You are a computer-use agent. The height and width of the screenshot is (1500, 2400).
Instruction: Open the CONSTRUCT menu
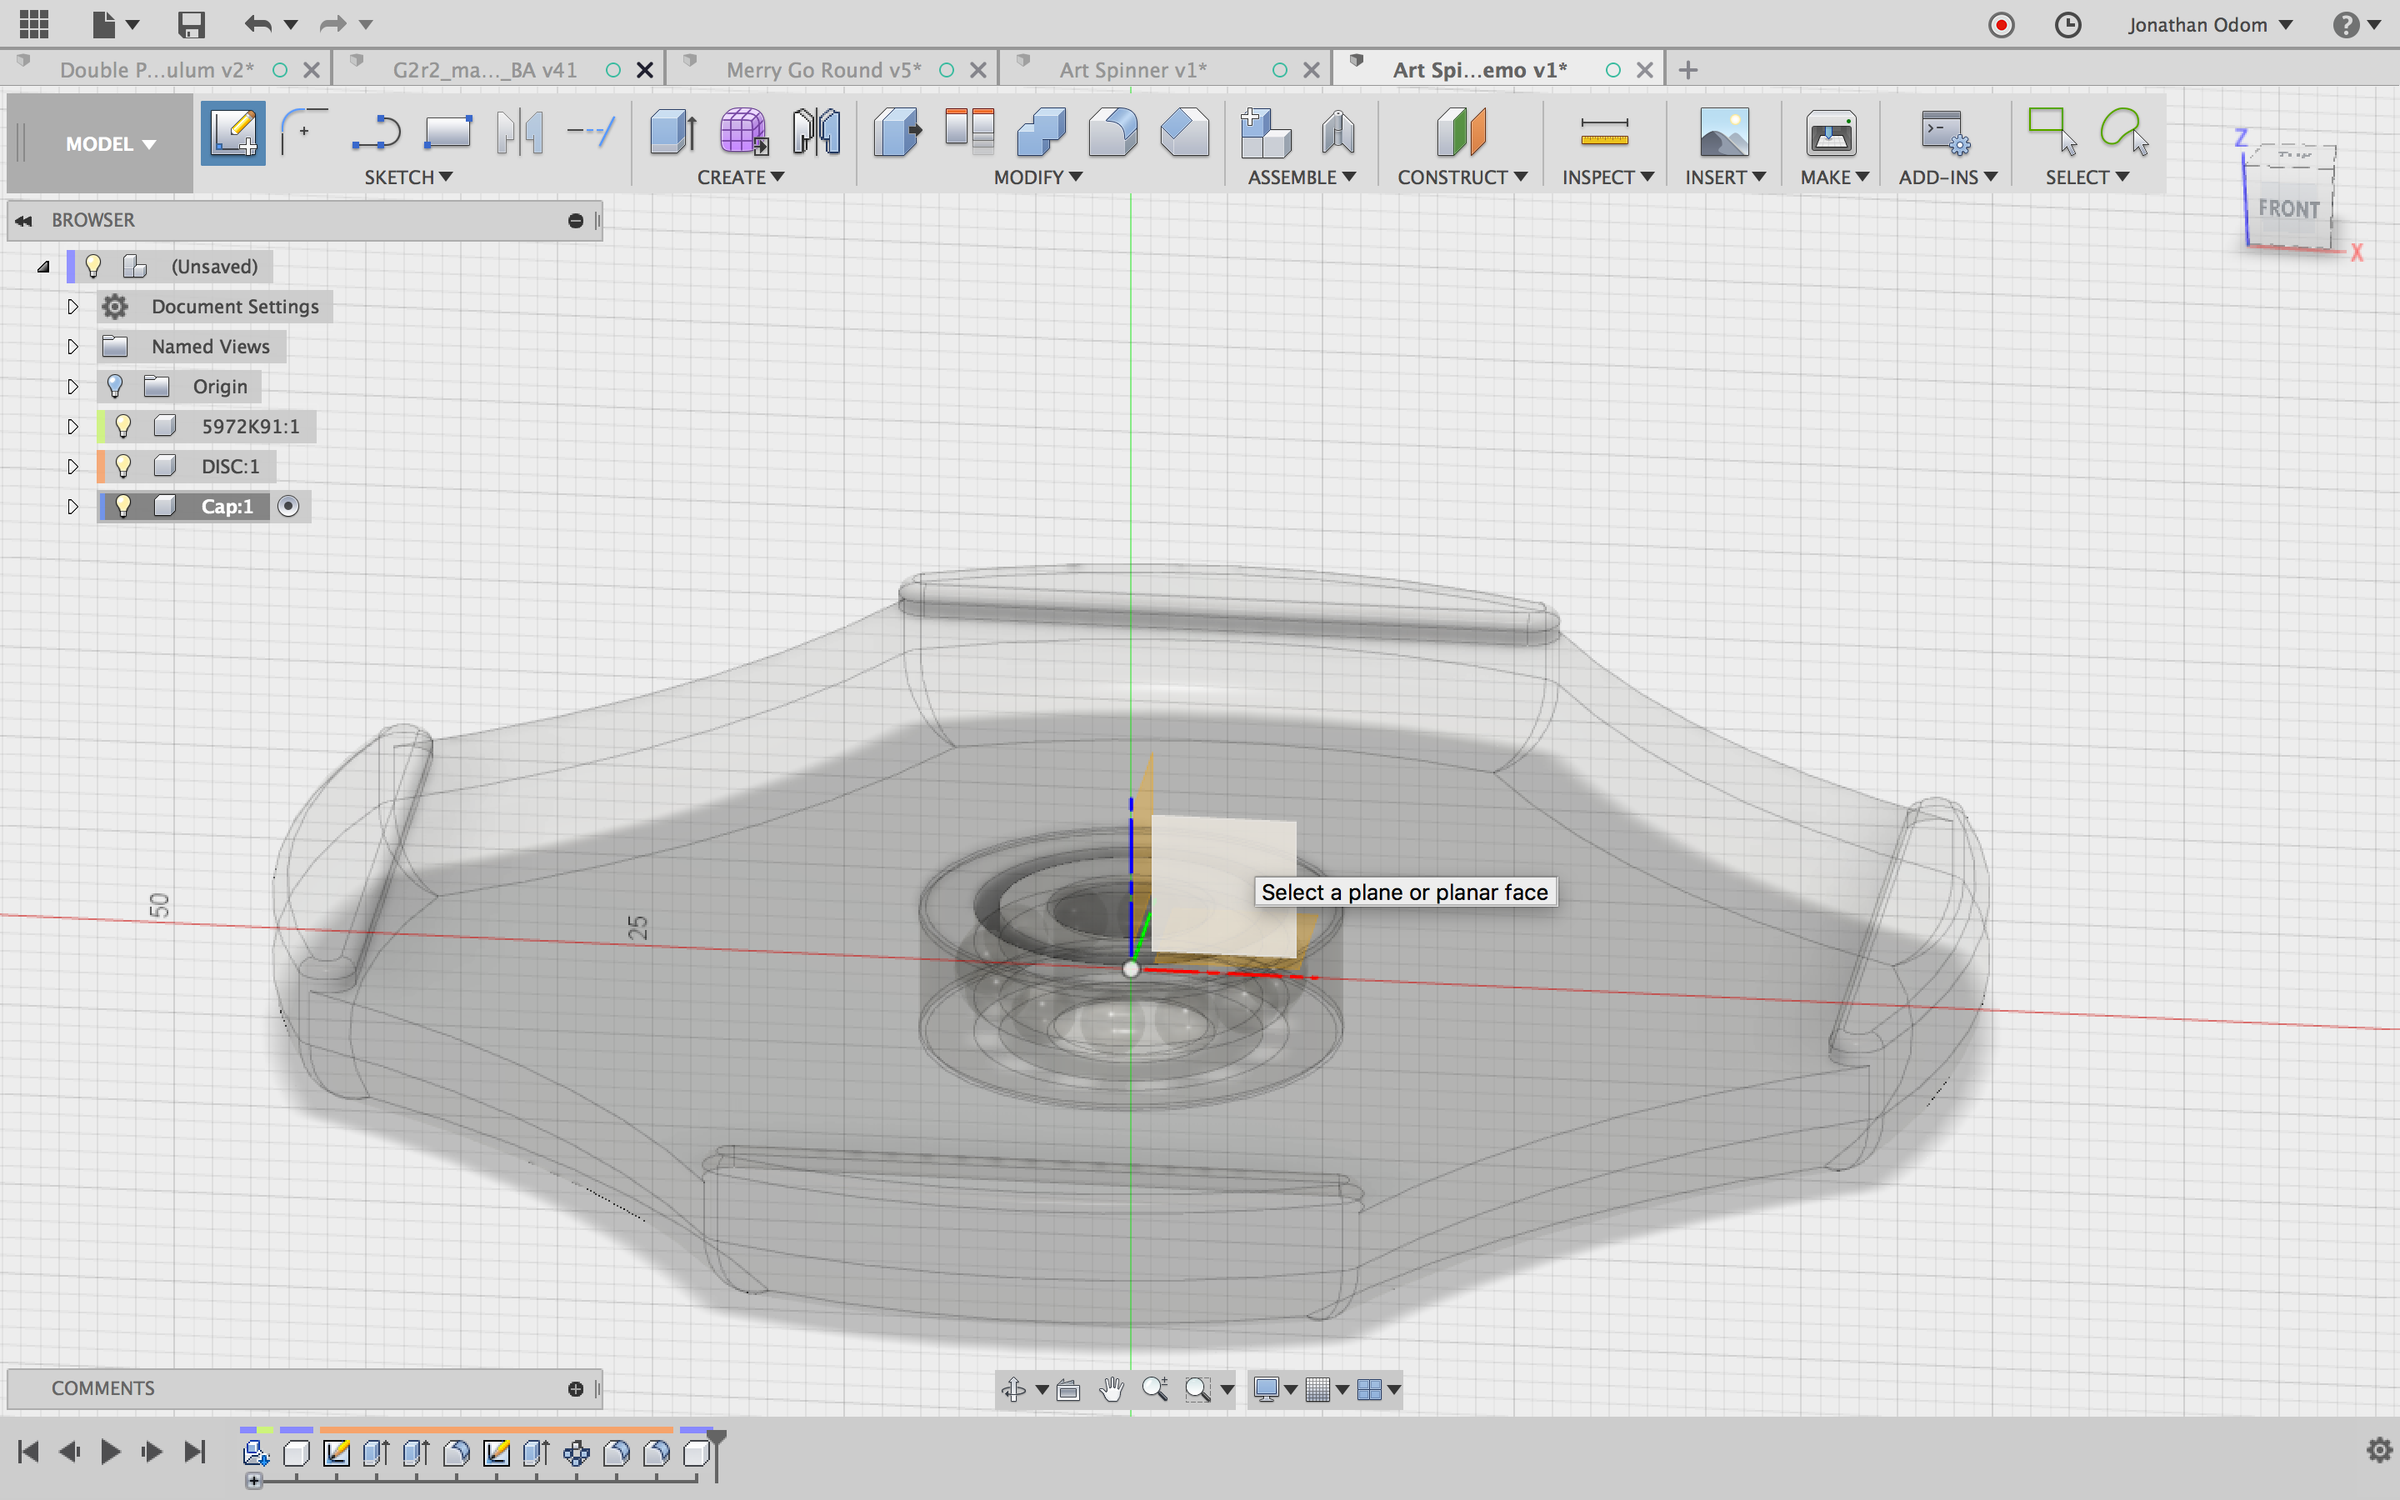pos(1461,177)
